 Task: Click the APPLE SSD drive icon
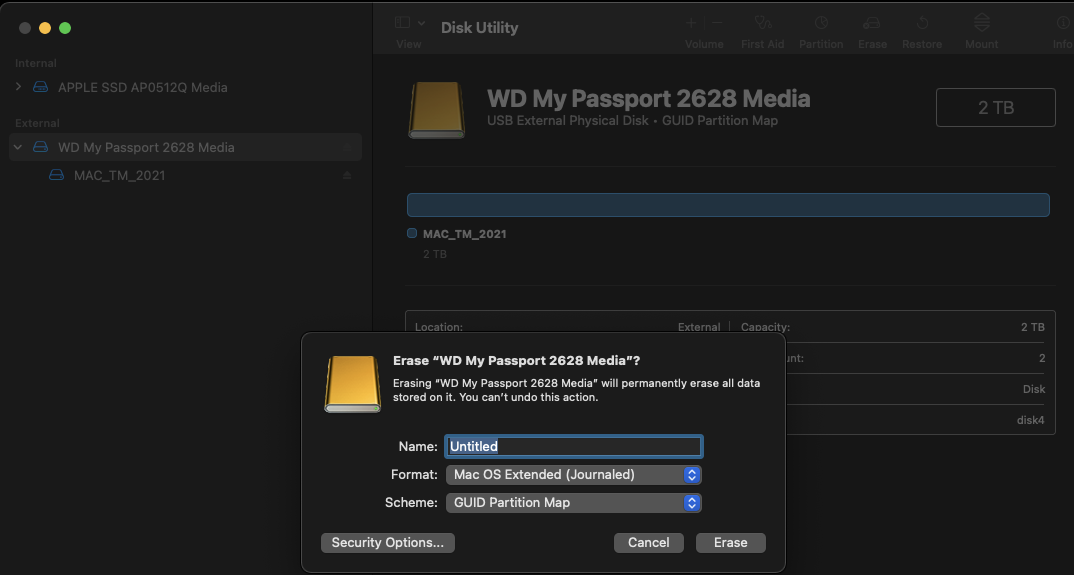tap(40, 87)
